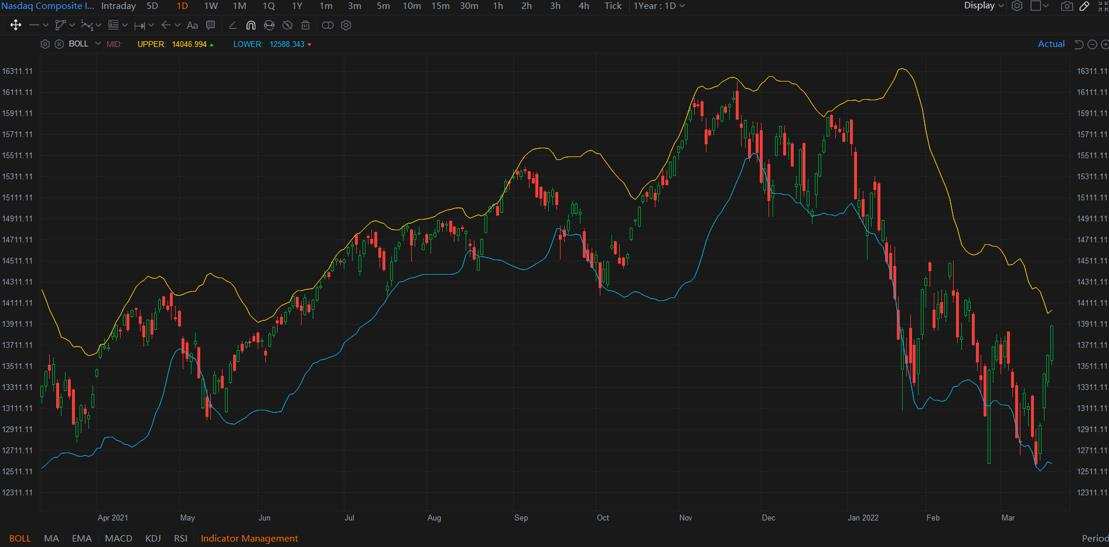The image size is (1109, 547).
Task: Select the 1Y yearly timeframe
Action: point(297,6)
